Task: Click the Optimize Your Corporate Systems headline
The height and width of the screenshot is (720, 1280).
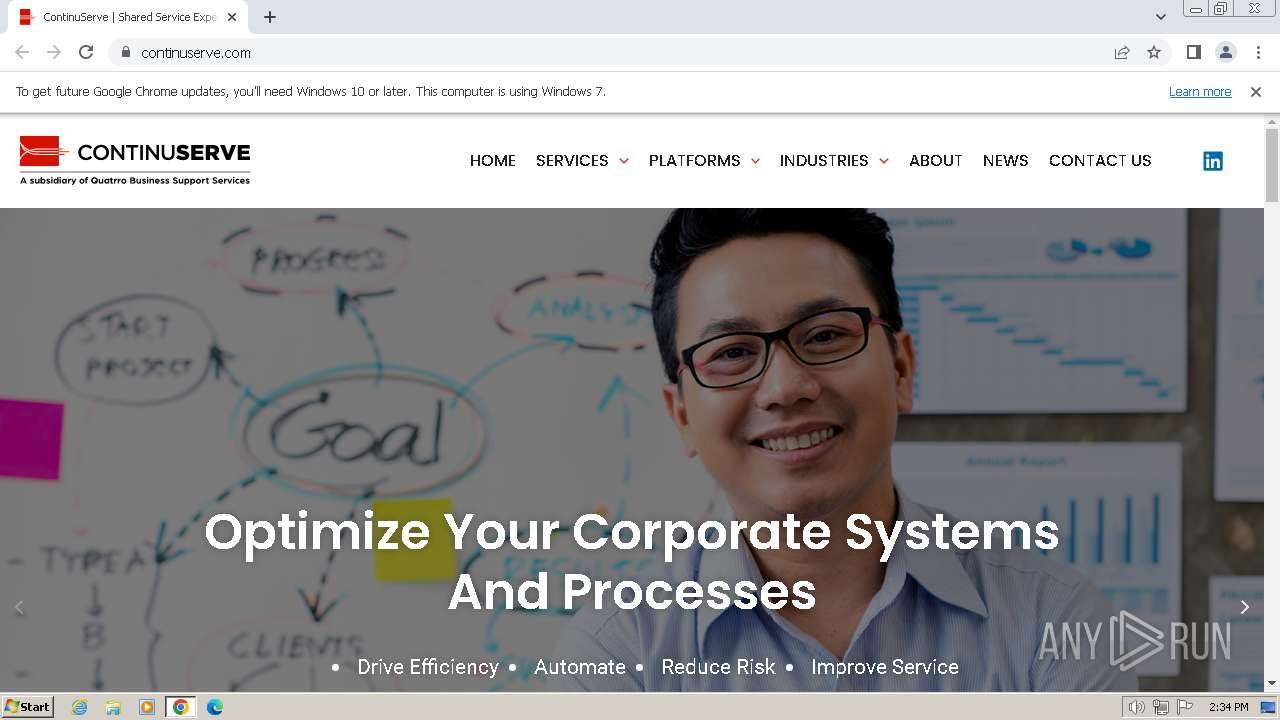Action: (632, 561)
